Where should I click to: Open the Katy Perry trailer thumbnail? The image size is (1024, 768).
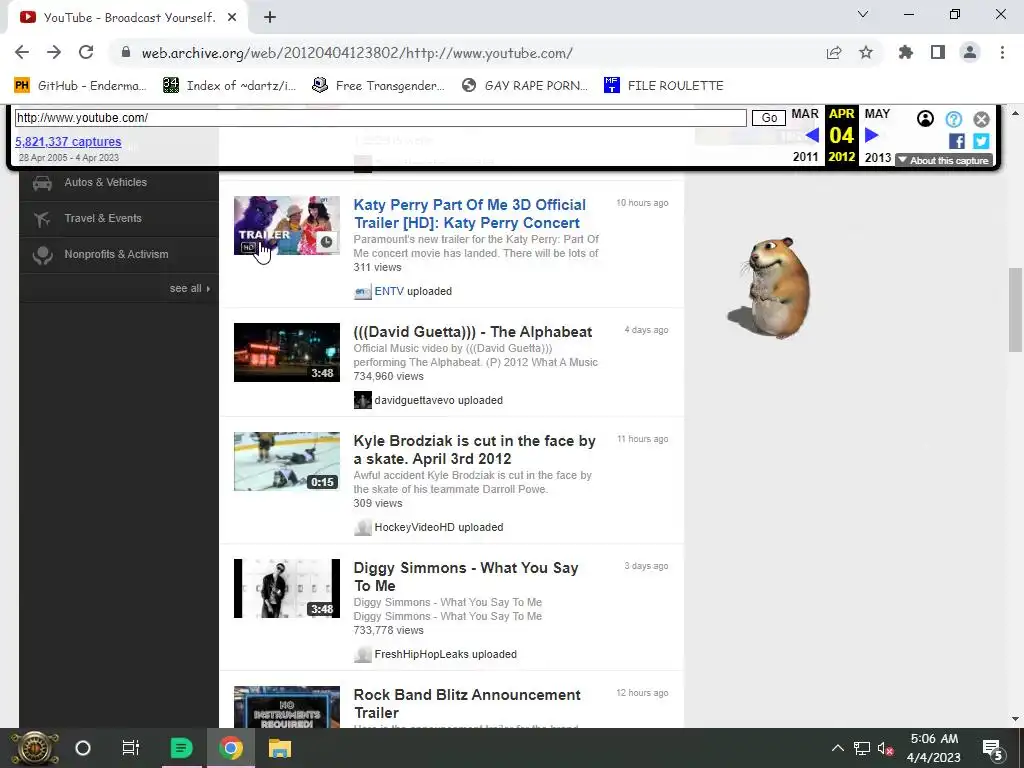point(287,225)
